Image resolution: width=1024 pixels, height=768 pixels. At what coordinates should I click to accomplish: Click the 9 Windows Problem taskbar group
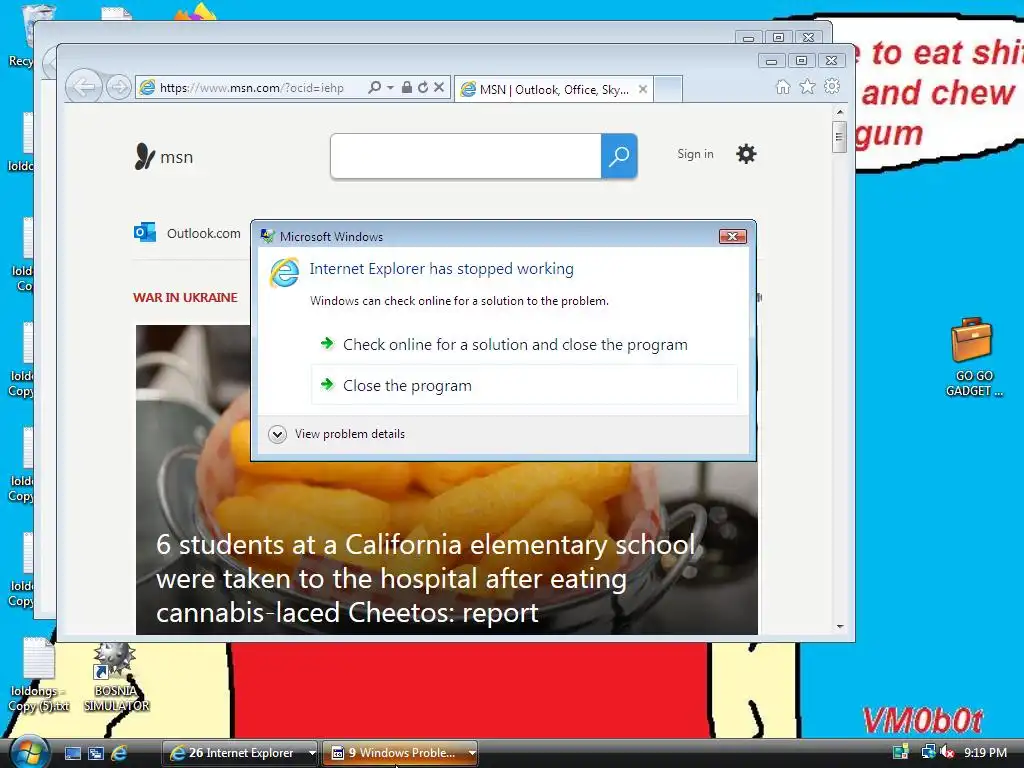[395, 753]
